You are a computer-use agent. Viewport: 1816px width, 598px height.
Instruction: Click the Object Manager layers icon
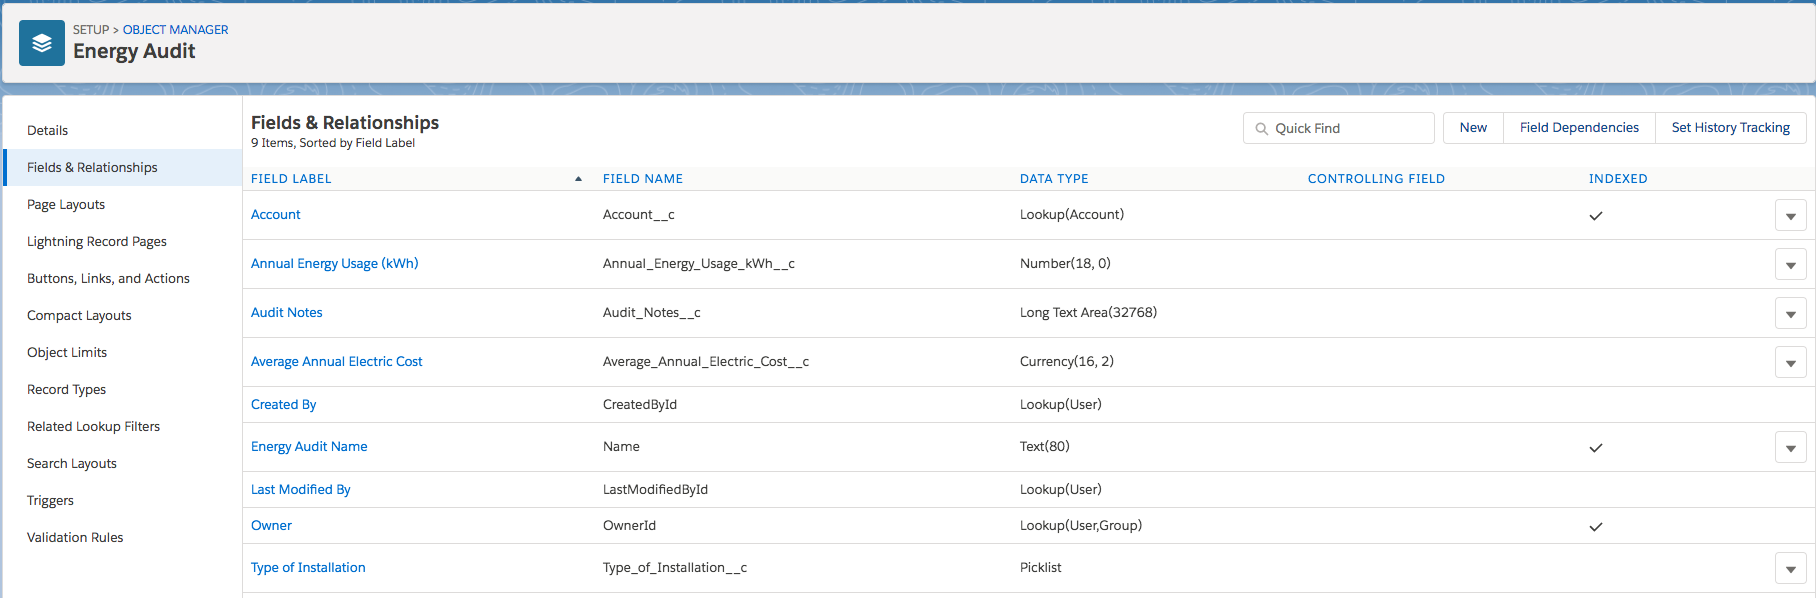(x=42, y=43)
